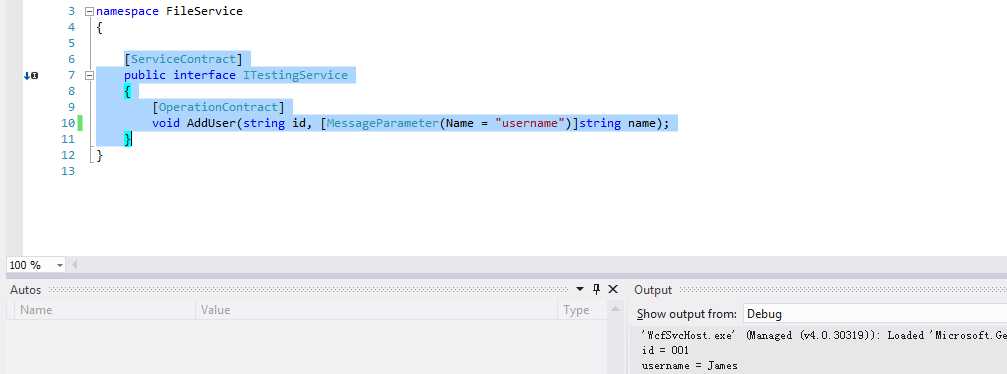Click line number 10 in the margin
The image size is (1007, 374).
click(68, 123)
